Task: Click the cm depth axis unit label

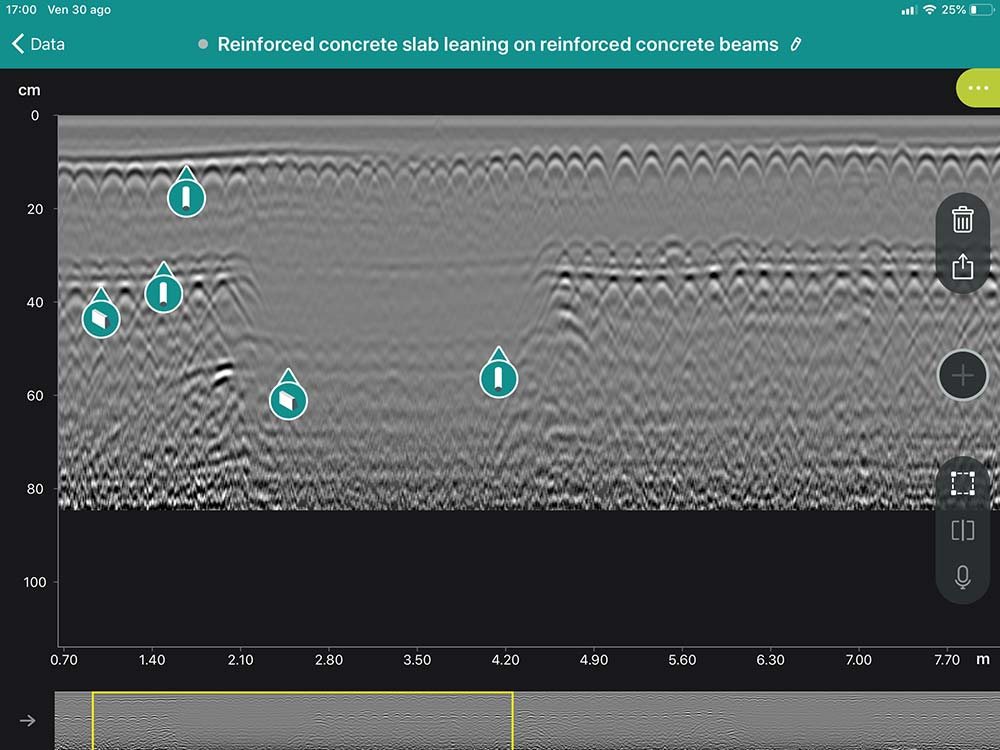Action: 29,90
